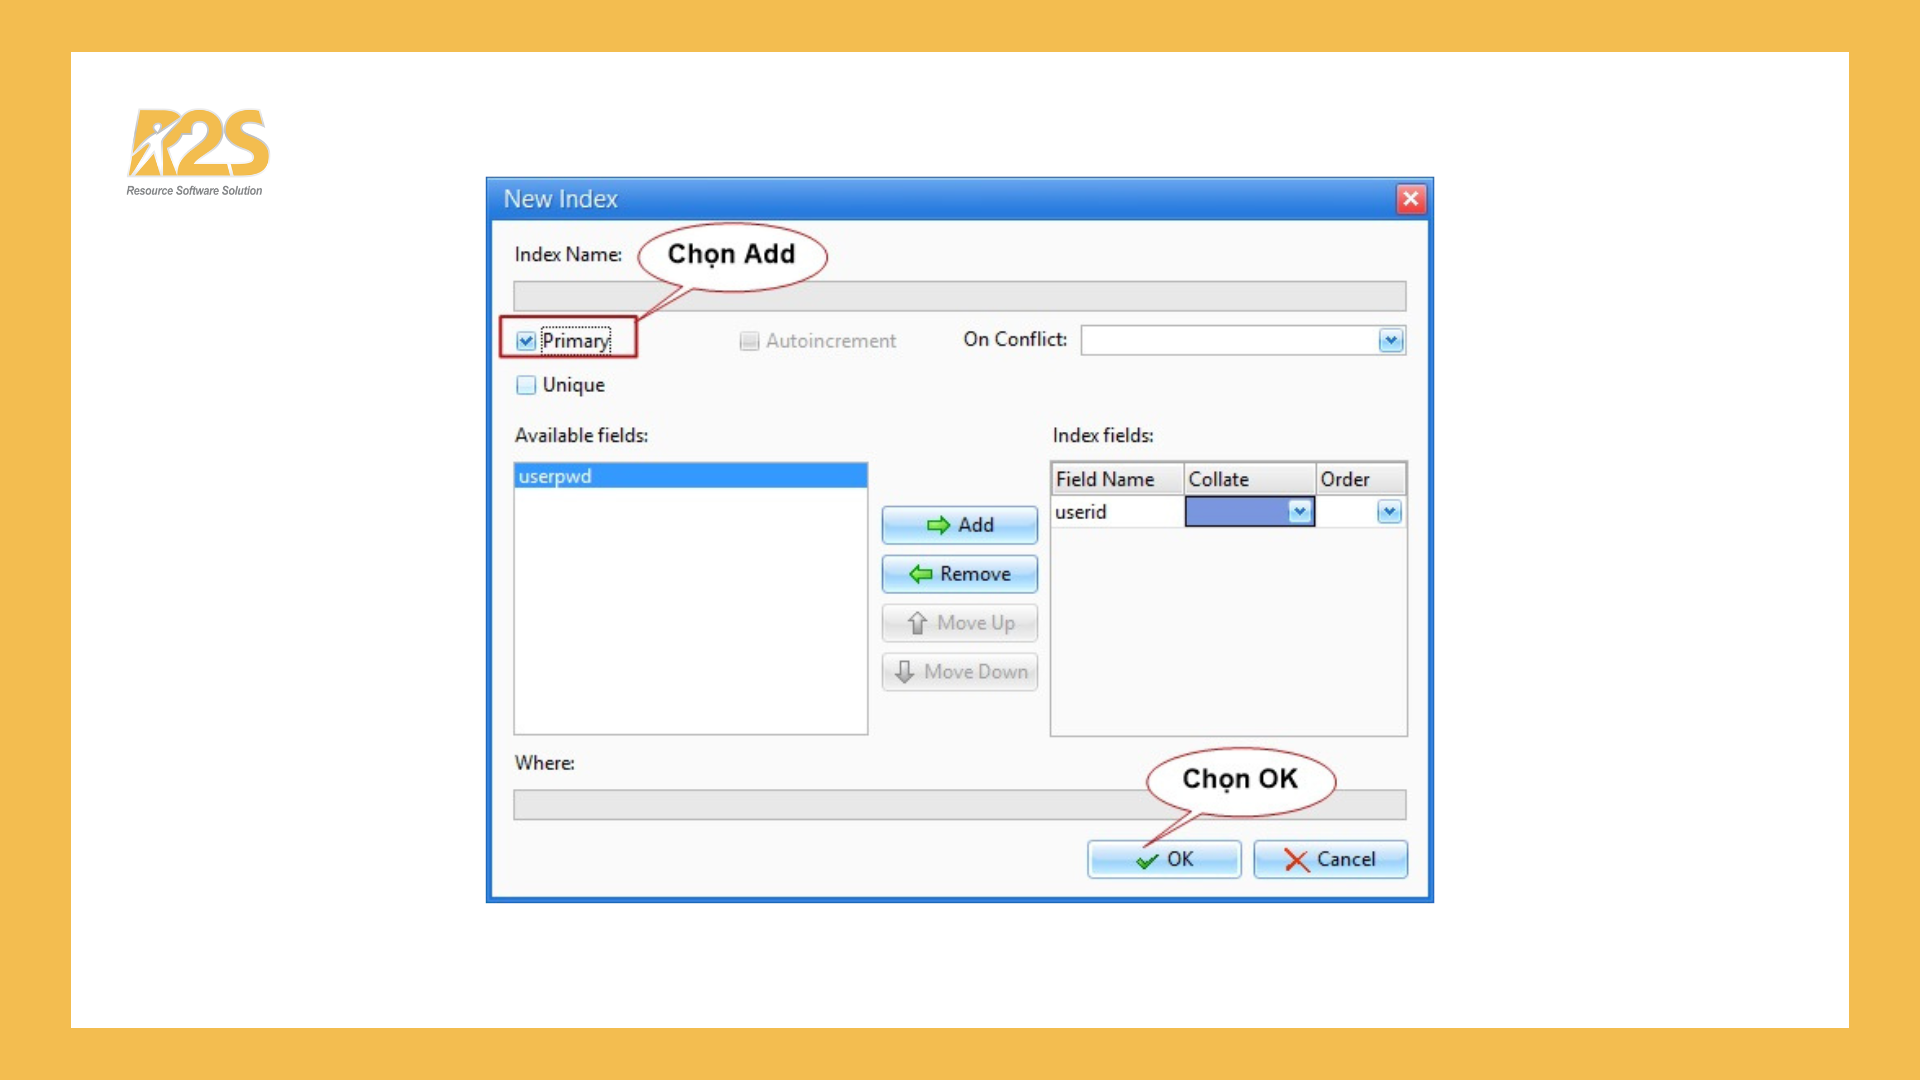The height and width of the screenshot is (1080, 1920).
Task: Select the green Add arrow icon
Action: tap(938, 525)
